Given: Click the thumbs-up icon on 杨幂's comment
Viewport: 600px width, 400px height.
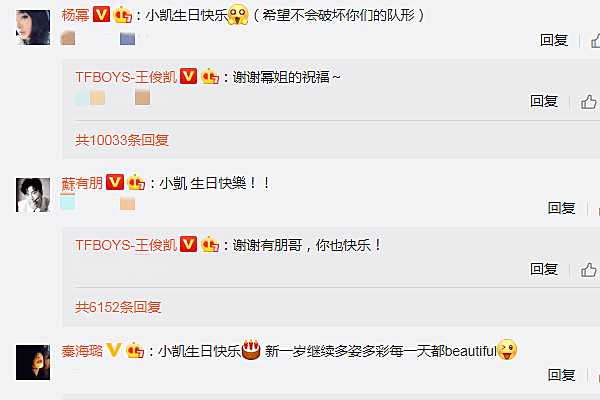Looking at the screenshot, I should pos(595,41).
